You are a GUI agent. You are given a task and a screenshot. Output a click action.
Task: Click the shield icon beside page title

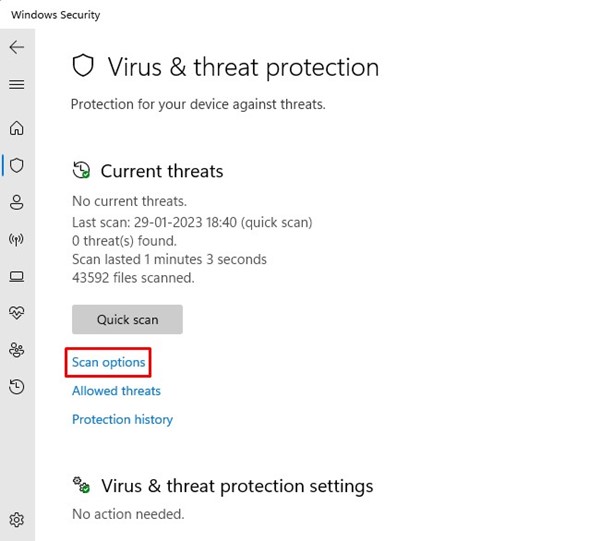(x=84, y=68)
